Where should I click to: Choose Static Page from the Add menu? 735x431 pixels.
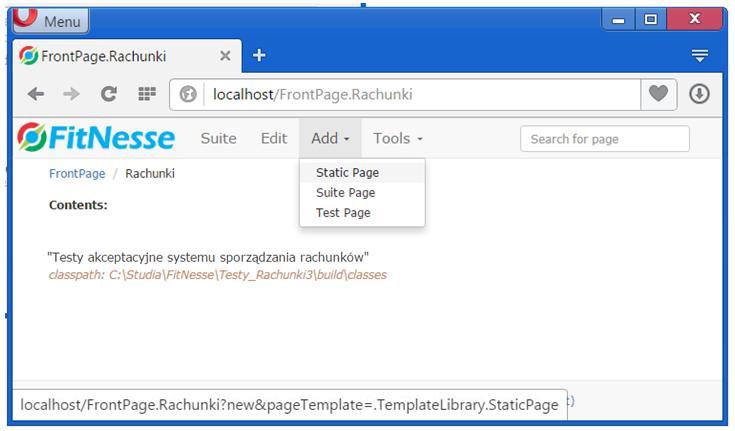362,173
